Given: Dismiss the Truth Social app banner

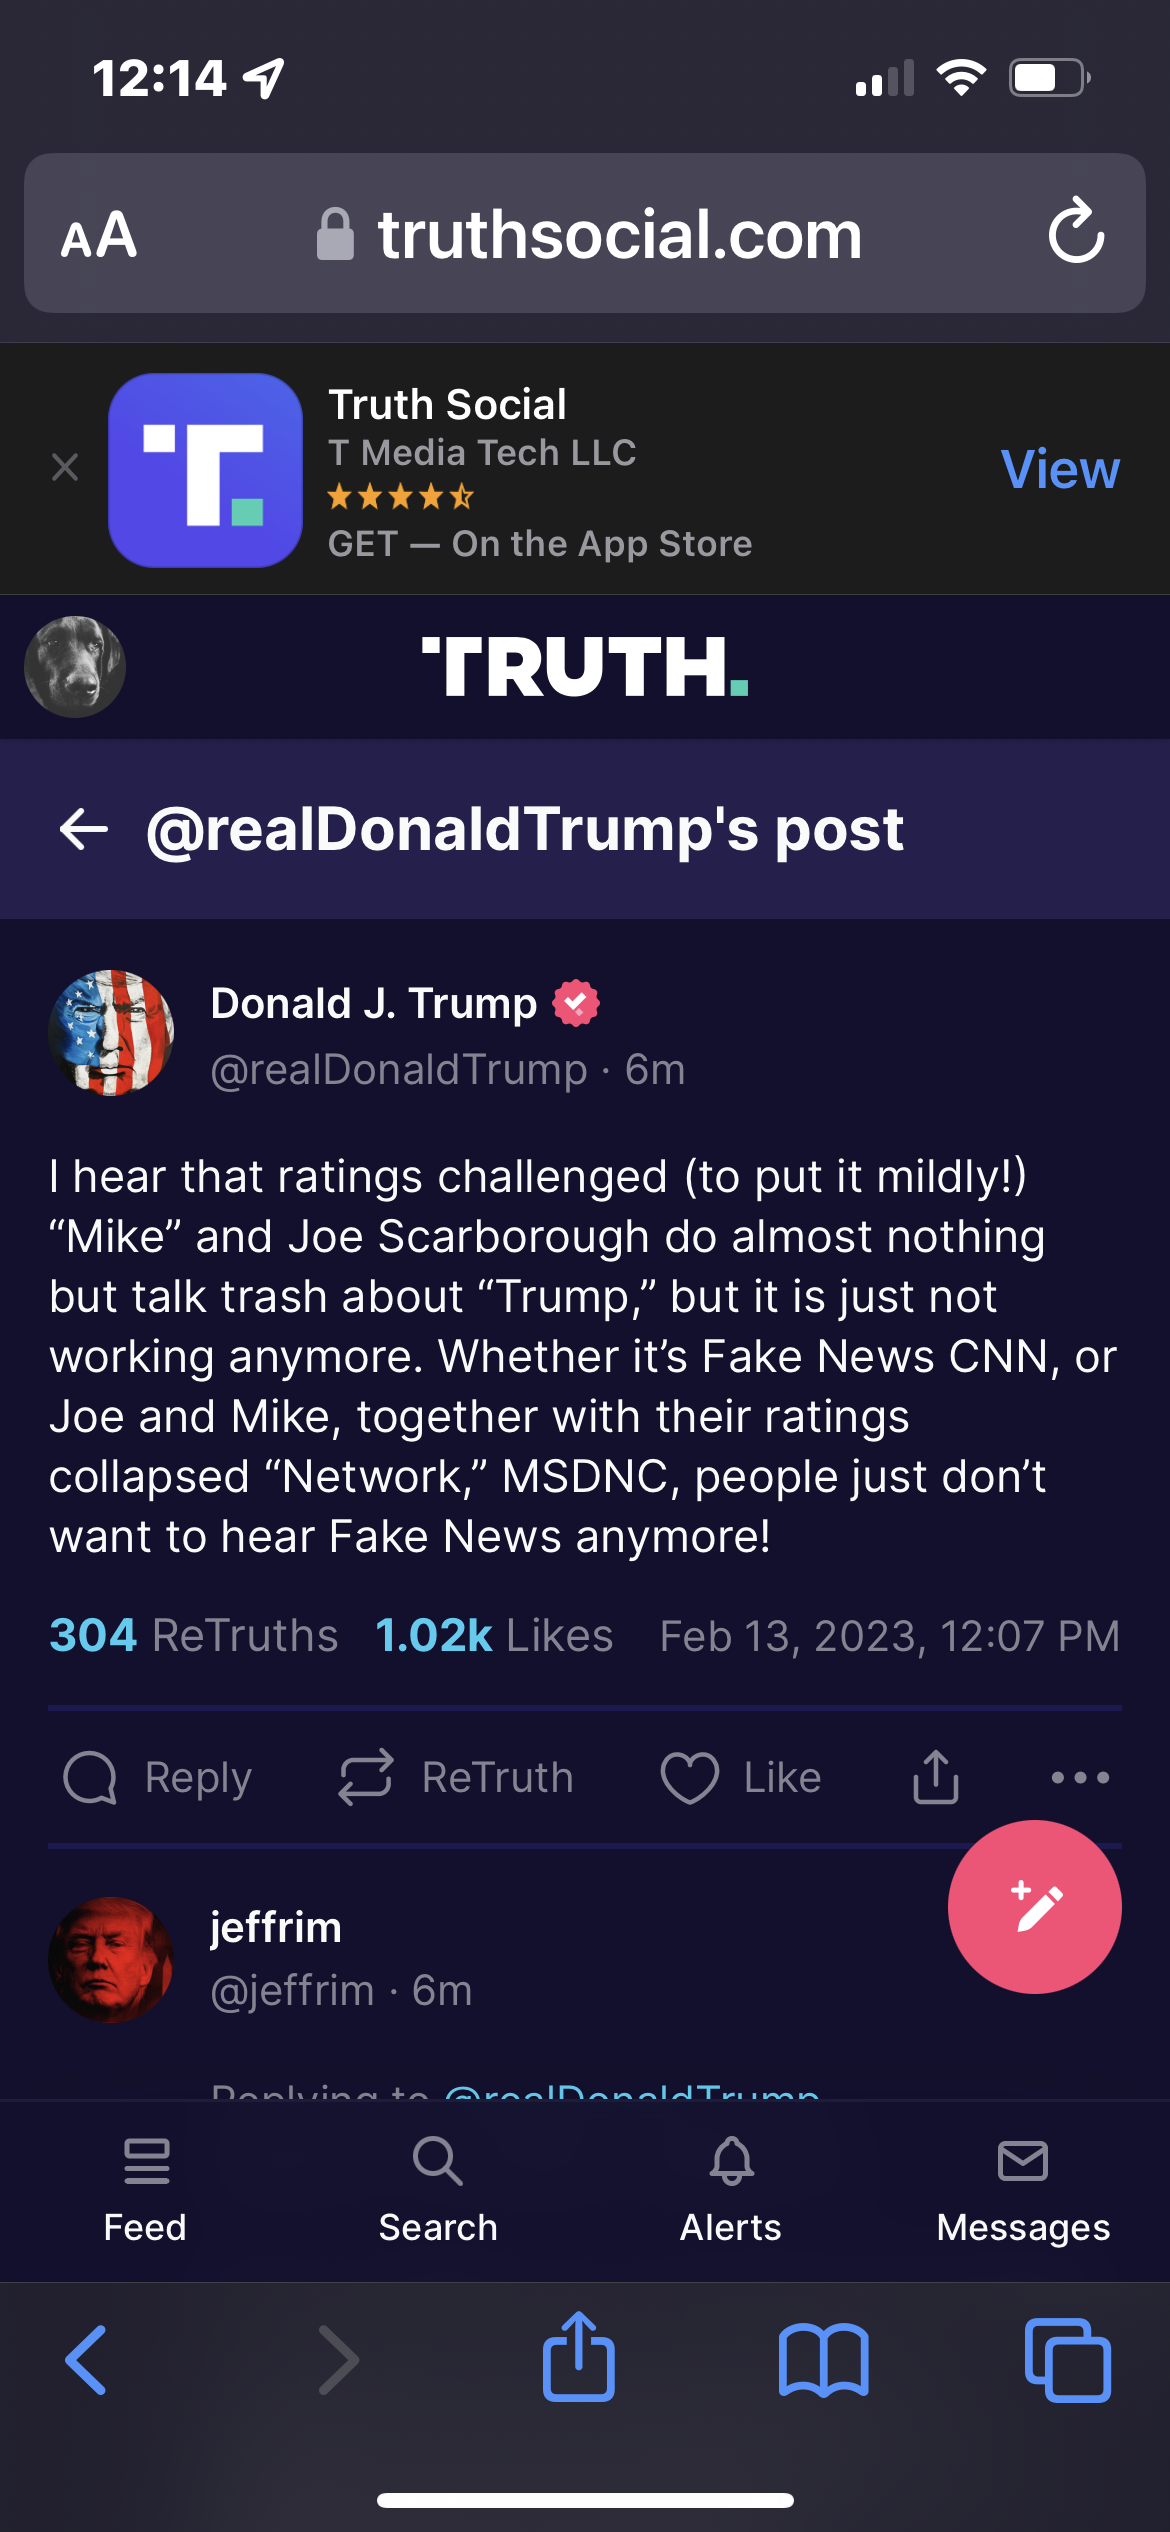Looking at the screenshot, I should coord(65,467).
